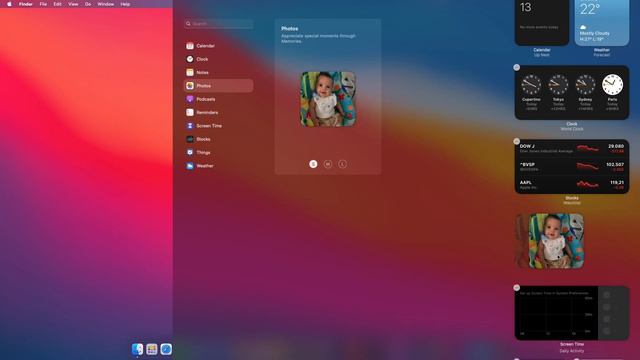Viewport: 640px width, 360px height.
Task: Open the Help menu
Action: tap(125, 4)
